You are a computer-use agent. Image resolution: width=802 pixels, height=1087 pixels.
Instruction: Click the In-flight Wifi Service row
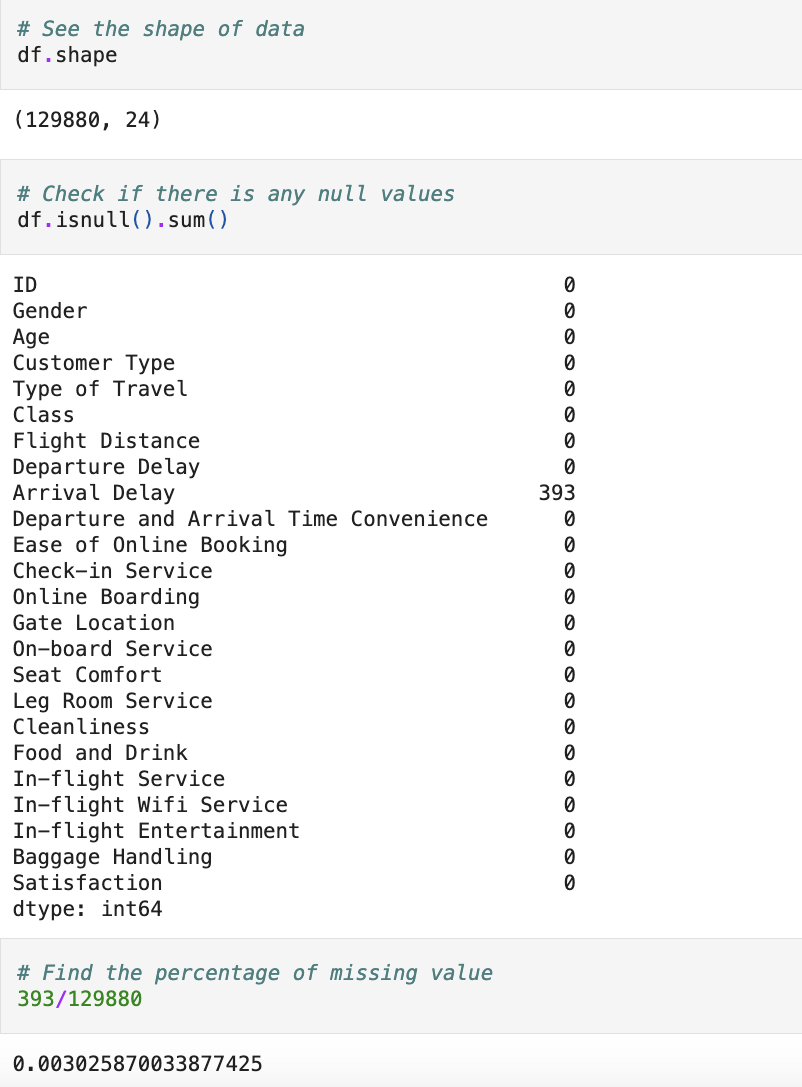[294, 805]
